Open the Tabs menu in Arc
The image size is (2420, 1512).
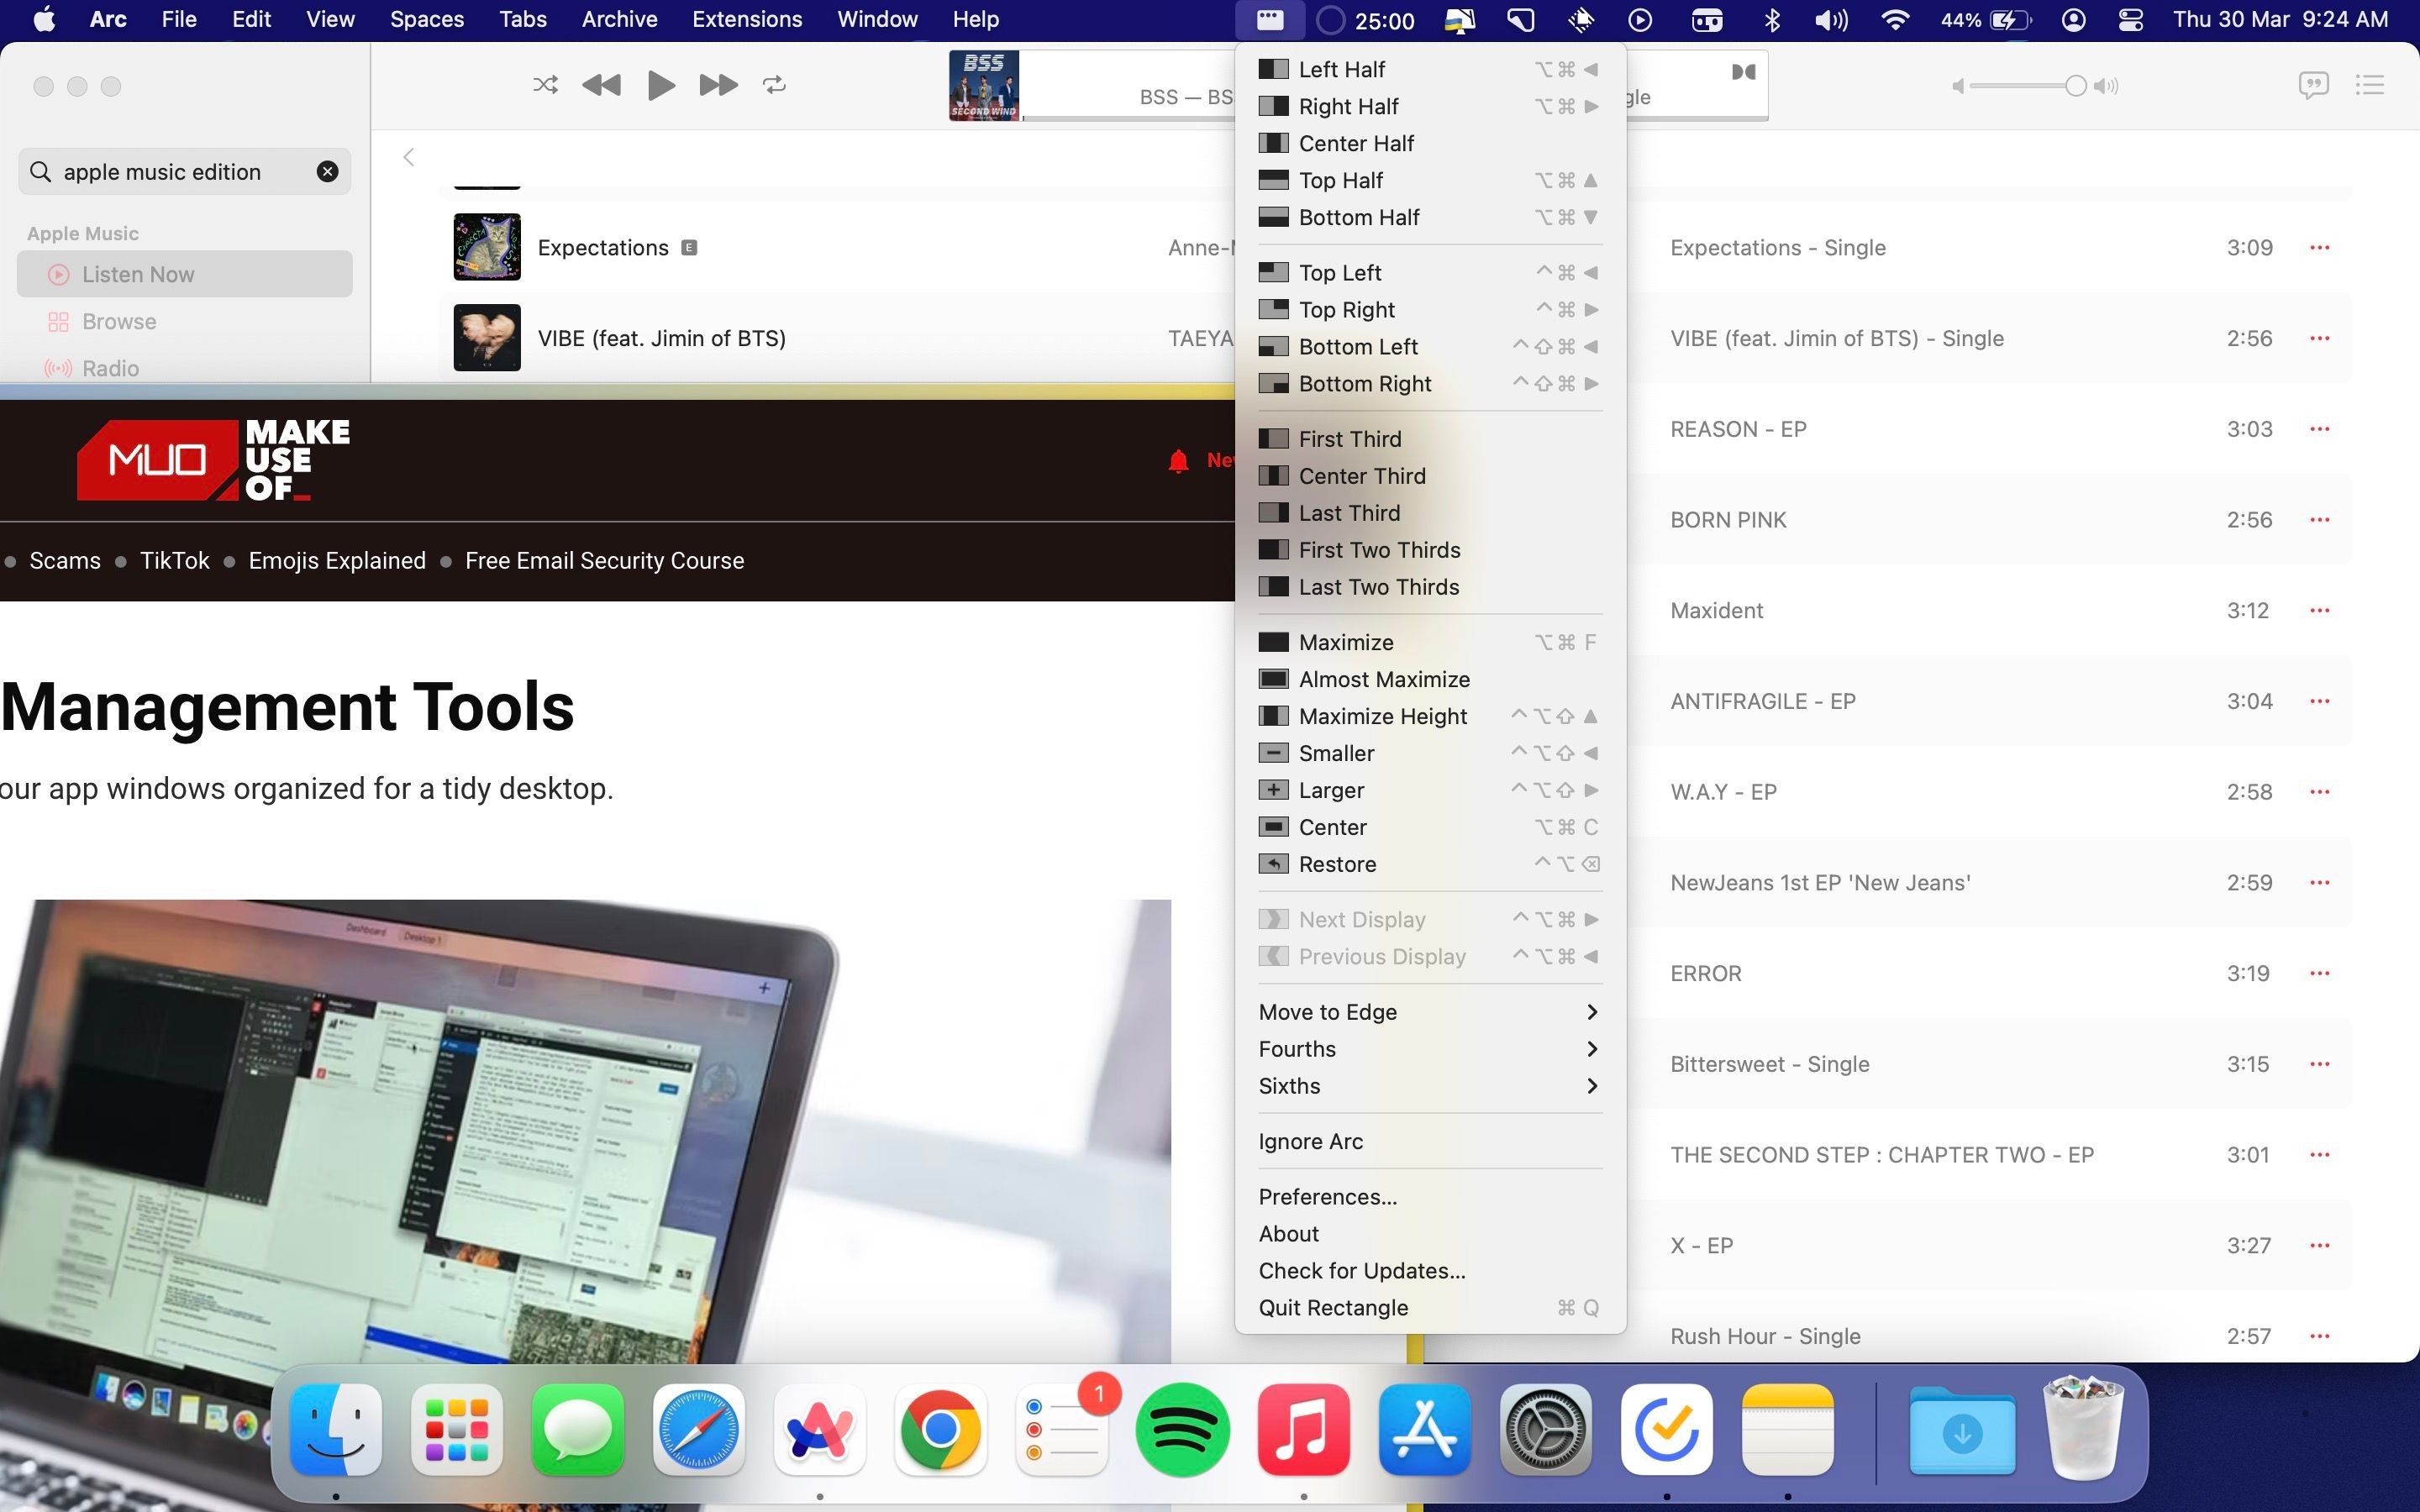[x=523, y=19]
